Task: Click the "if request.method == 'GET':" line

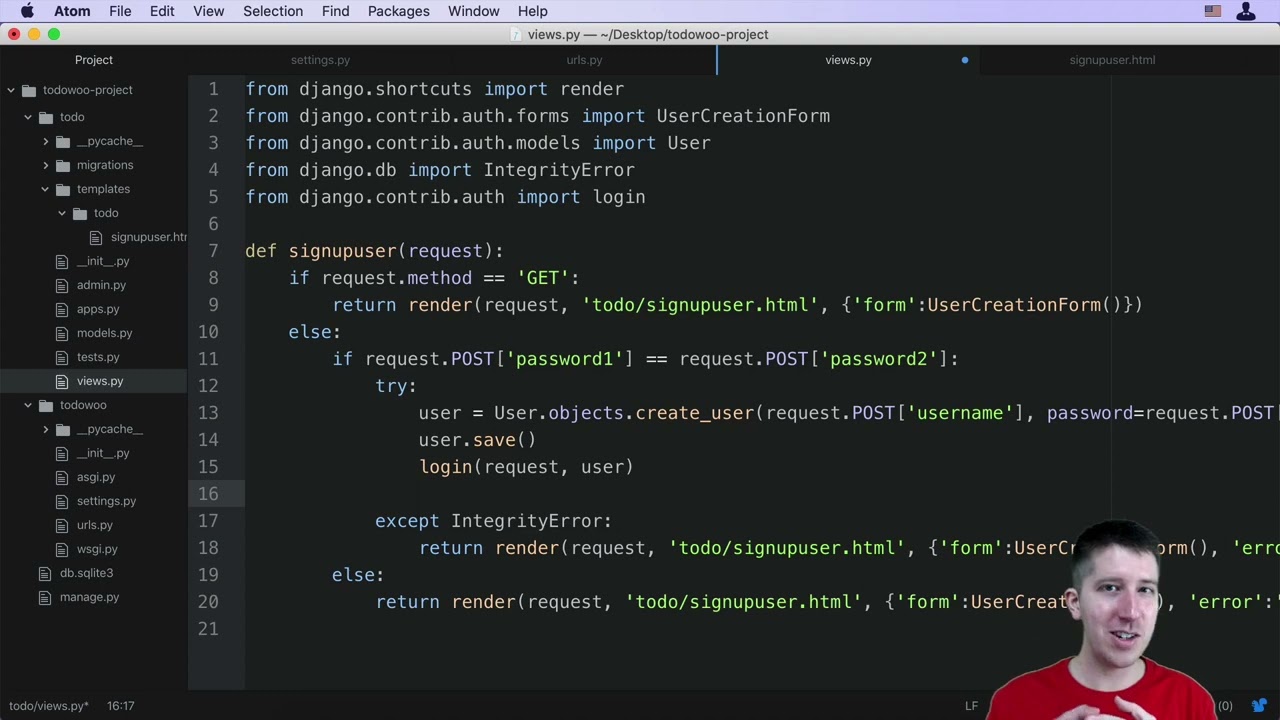Action: (x=434, y=278)
